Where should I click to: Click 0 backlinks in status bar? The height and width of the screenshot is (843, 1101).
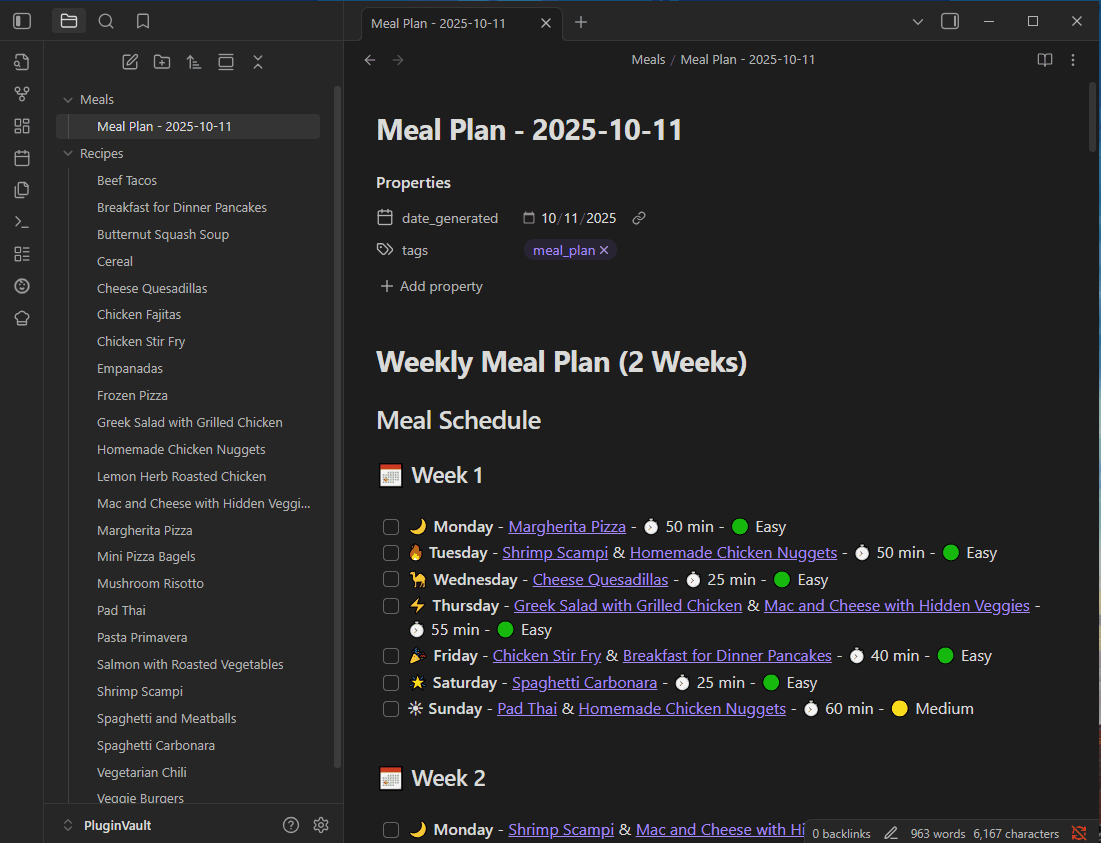(x=840, y=834)
